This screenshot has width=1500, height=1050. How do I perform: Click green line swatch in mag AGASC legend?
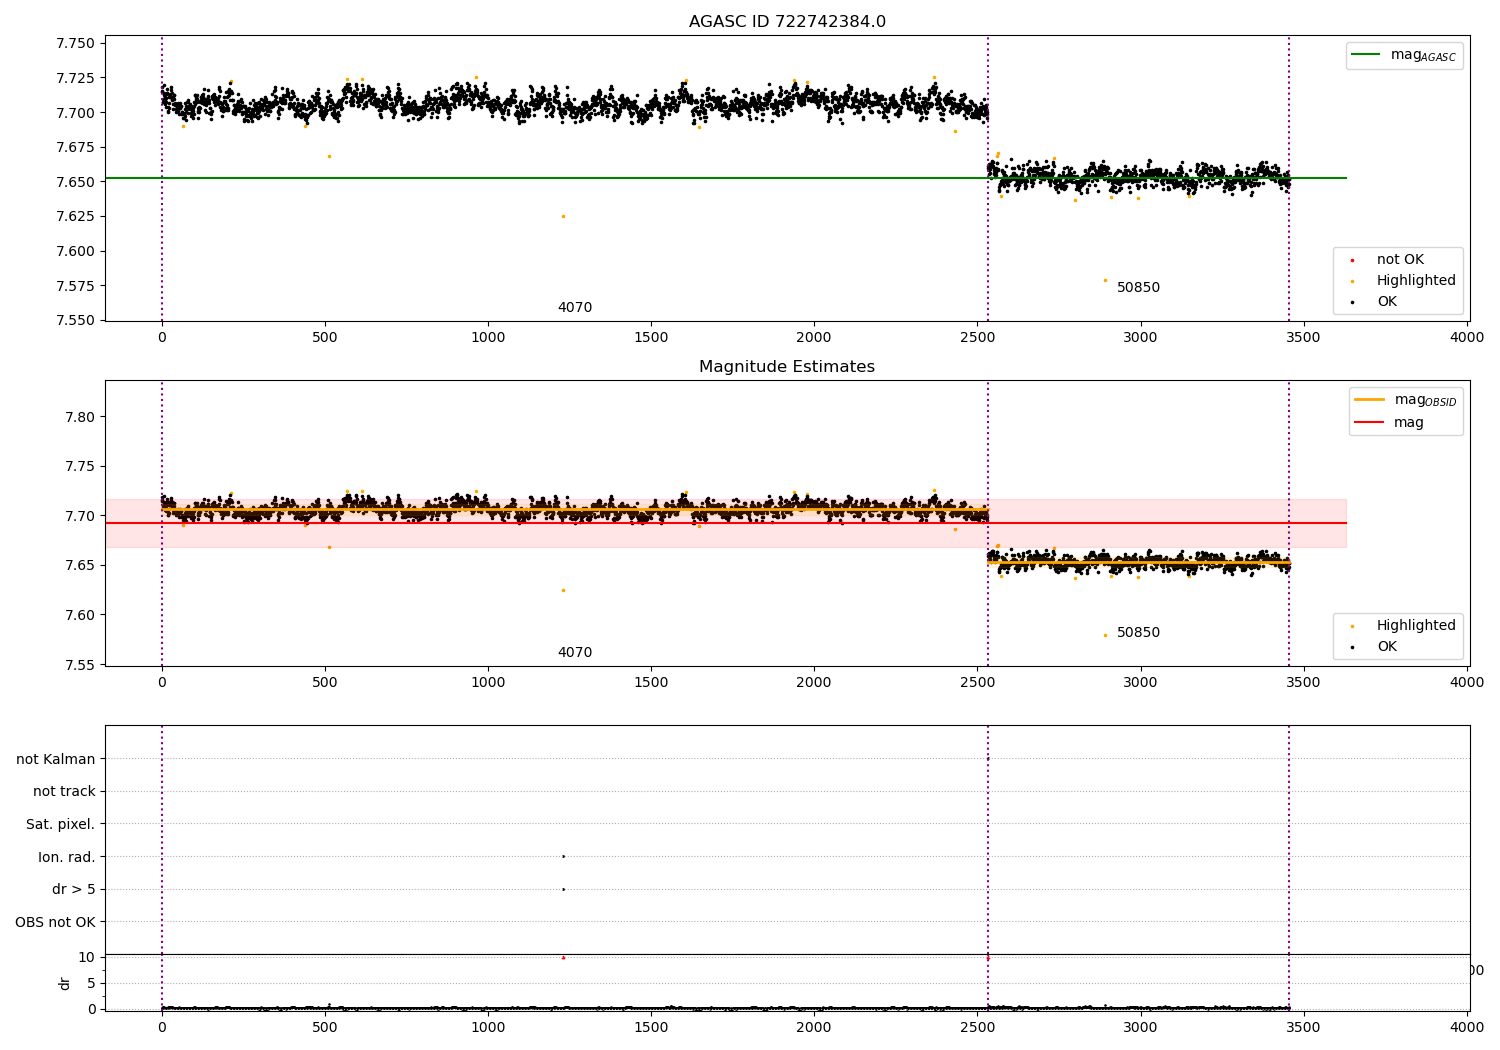point(1366,55)
